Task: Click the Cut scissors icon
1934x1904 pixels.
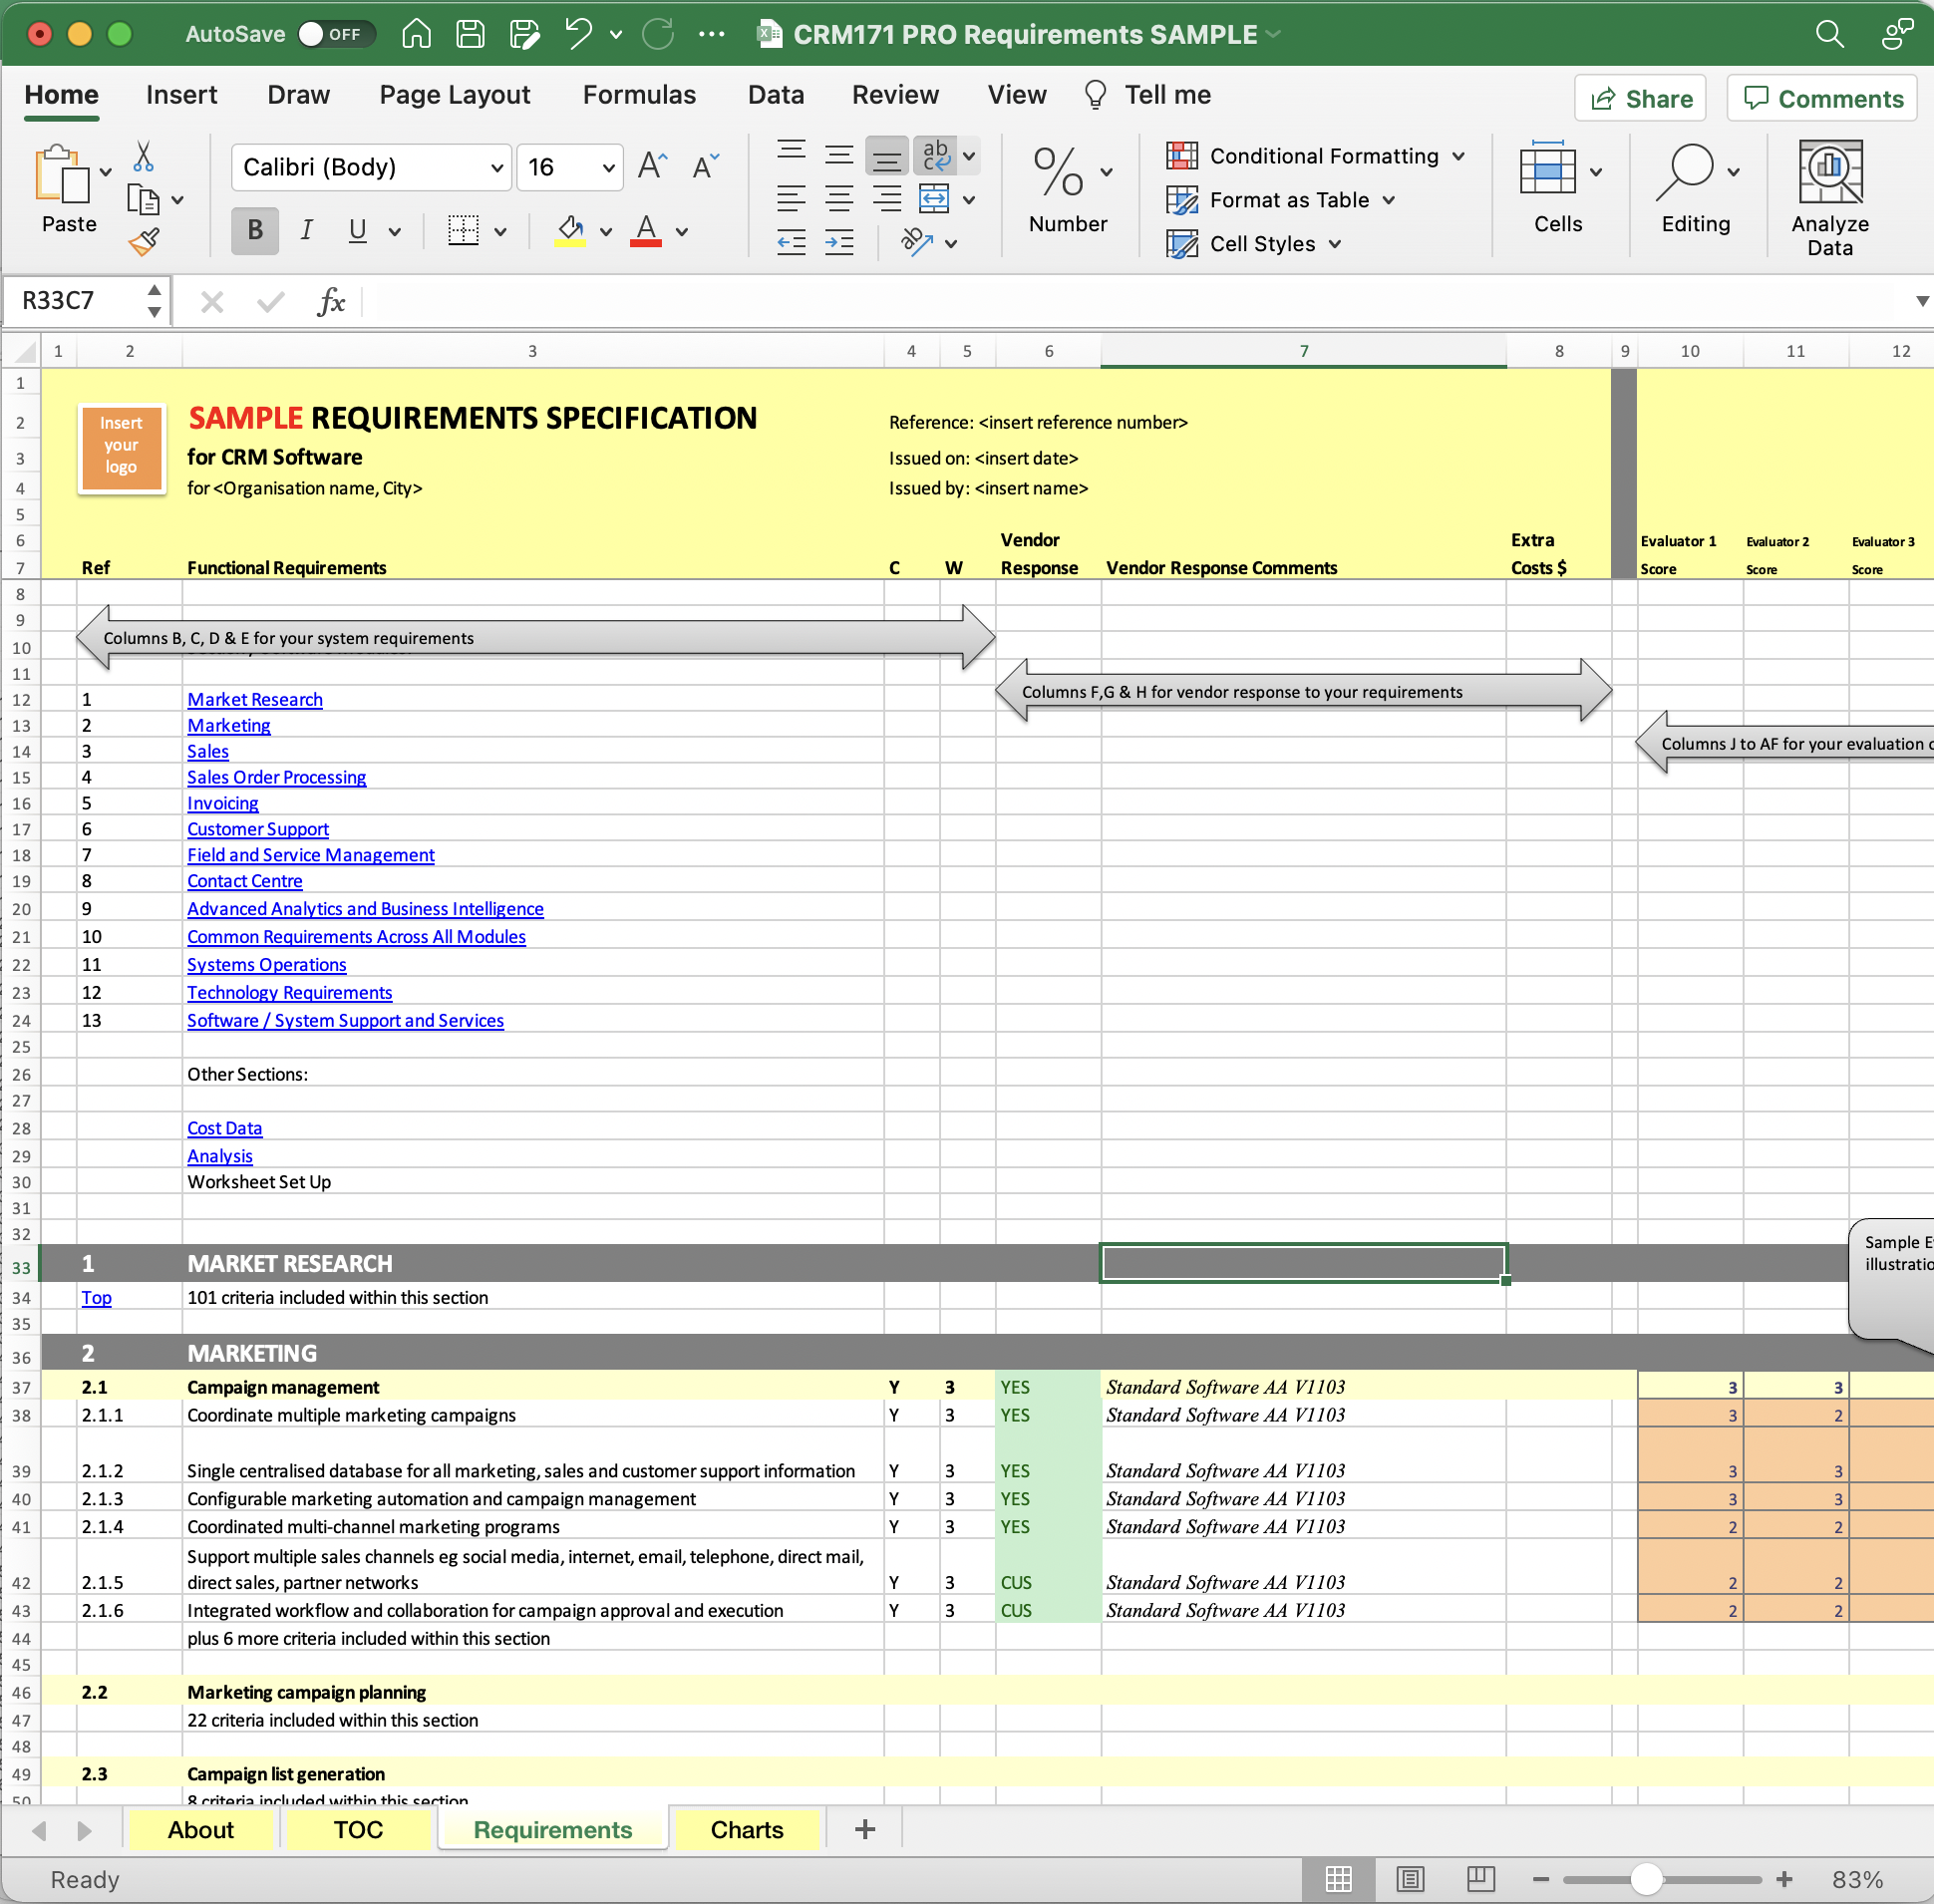Action: click(x=143, y=156)
